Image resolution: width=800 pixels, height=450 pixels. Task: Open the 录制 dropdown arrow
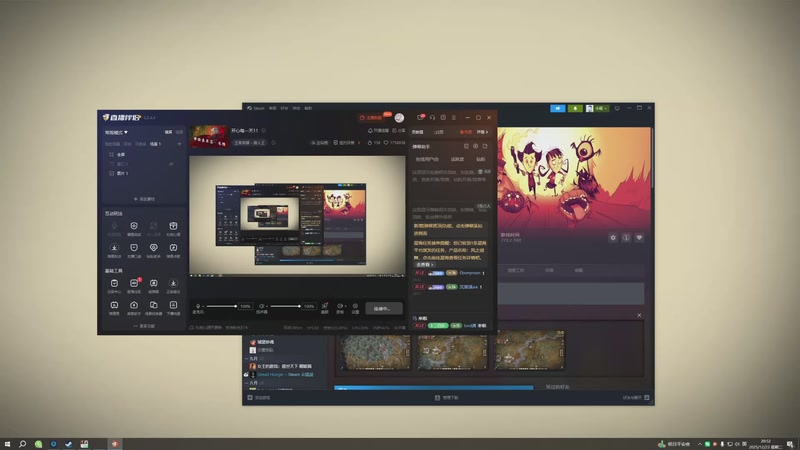(x=345, y=306)
